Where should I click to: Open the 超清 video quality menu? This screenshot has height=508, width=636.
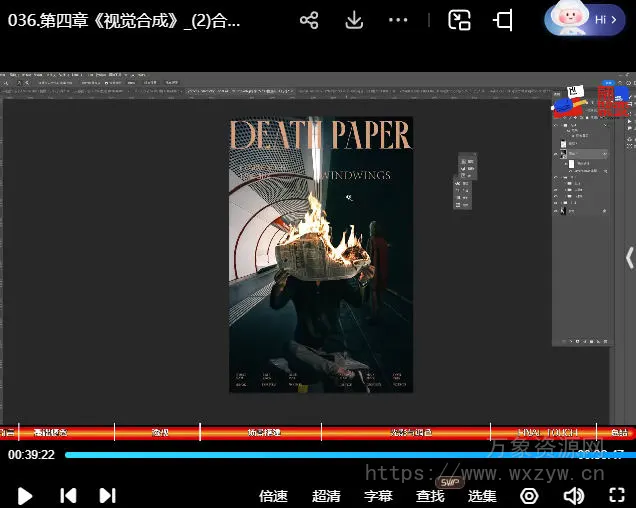click(326, 495)
